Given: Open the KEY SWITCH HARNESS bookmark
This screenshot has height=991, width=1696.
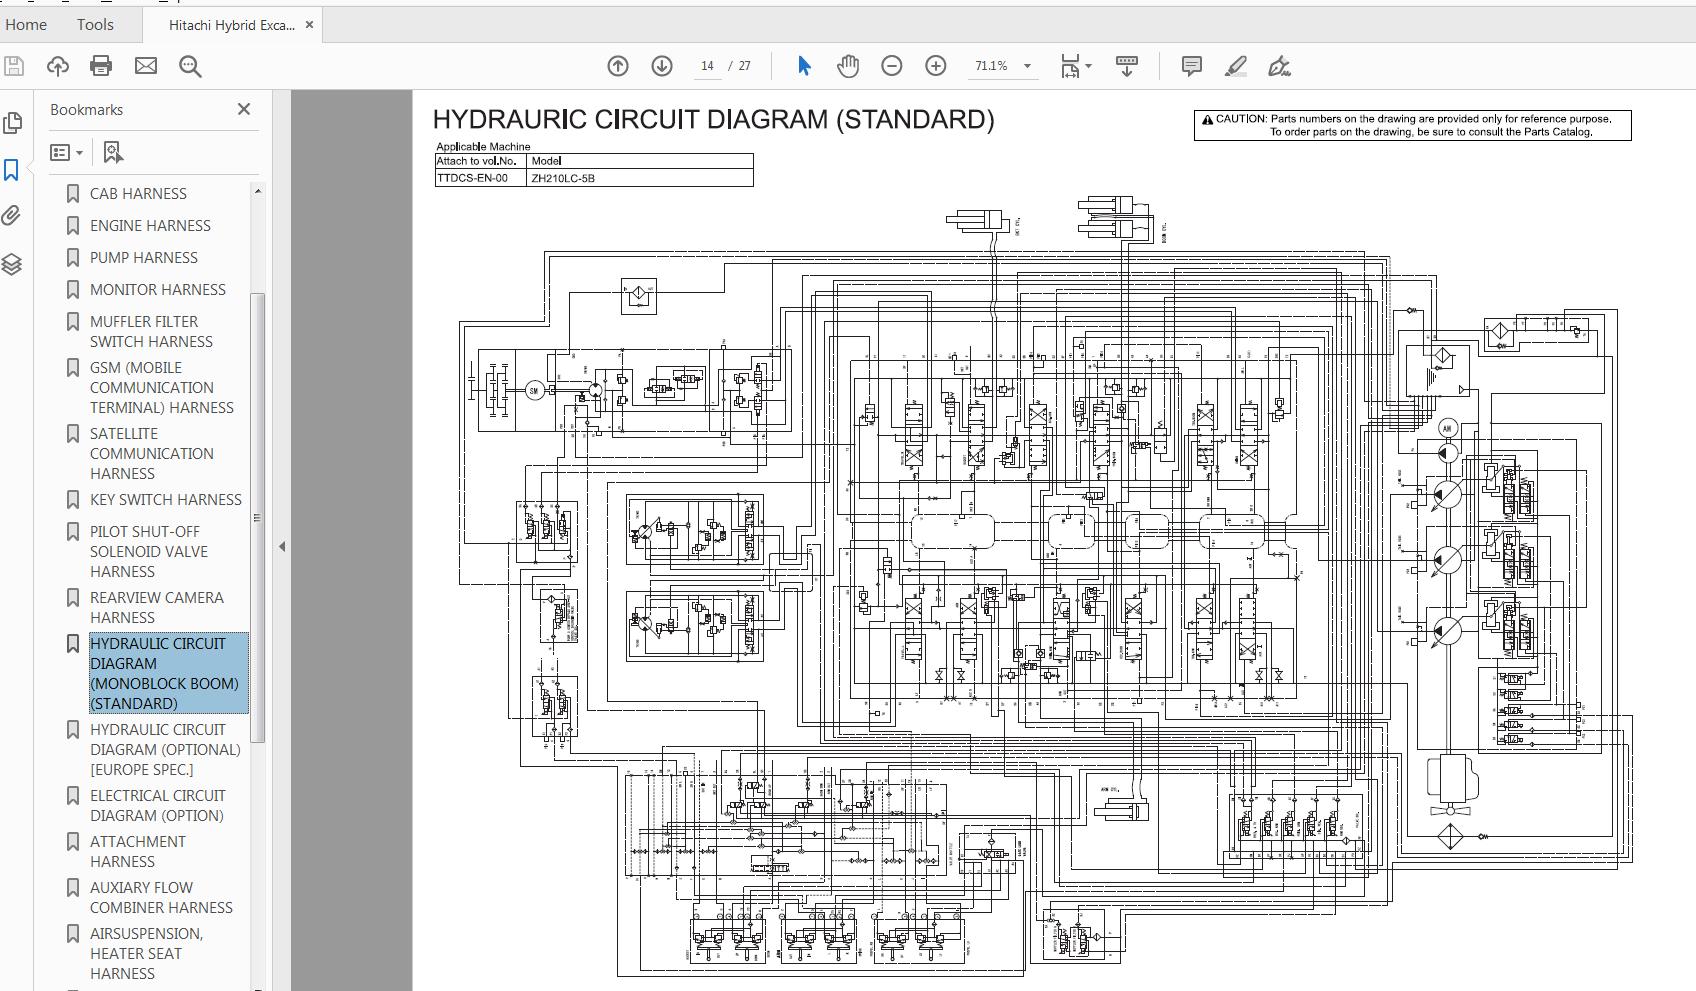Looking at the screenshot, I should 166,499.
